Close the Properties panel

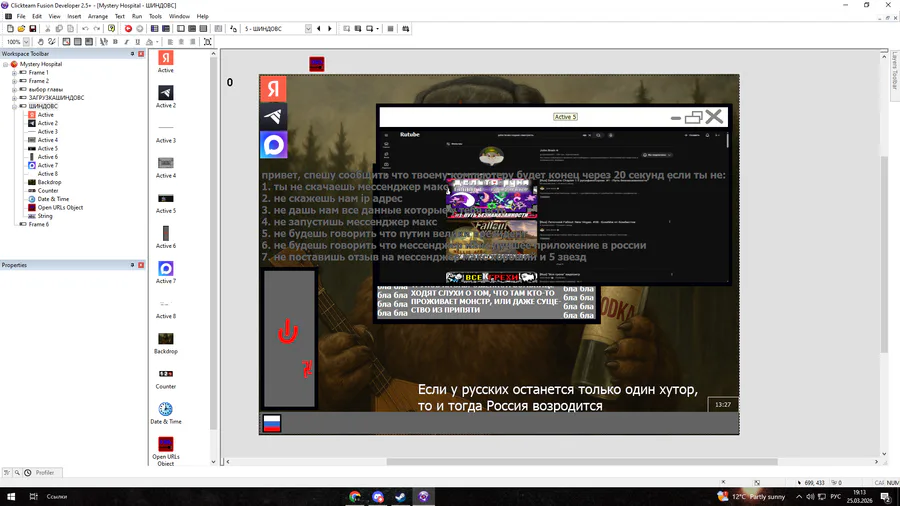click(x=141, y=265)
